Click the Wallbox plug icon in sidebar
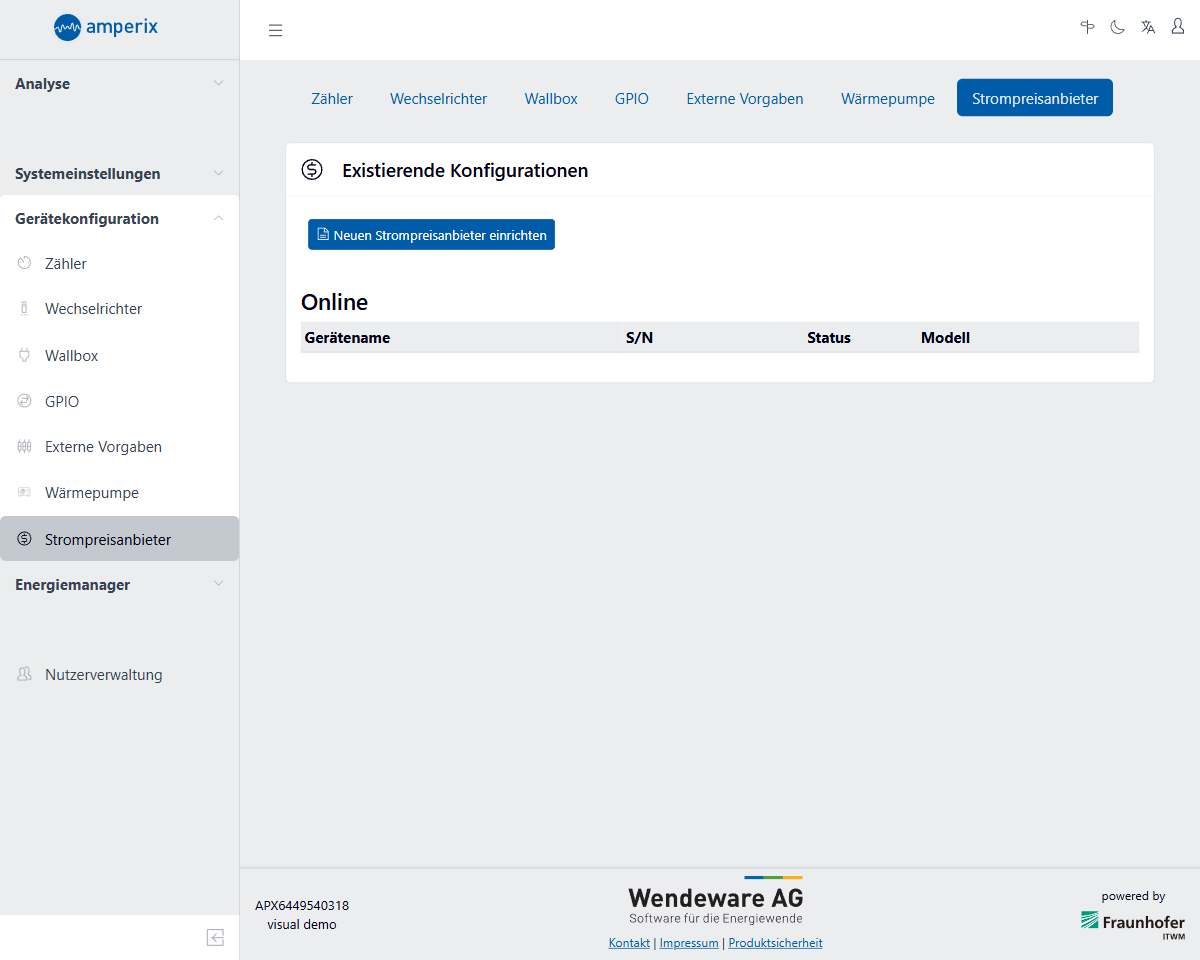This screenshot has height=960, width=1200. pos(25,355)
